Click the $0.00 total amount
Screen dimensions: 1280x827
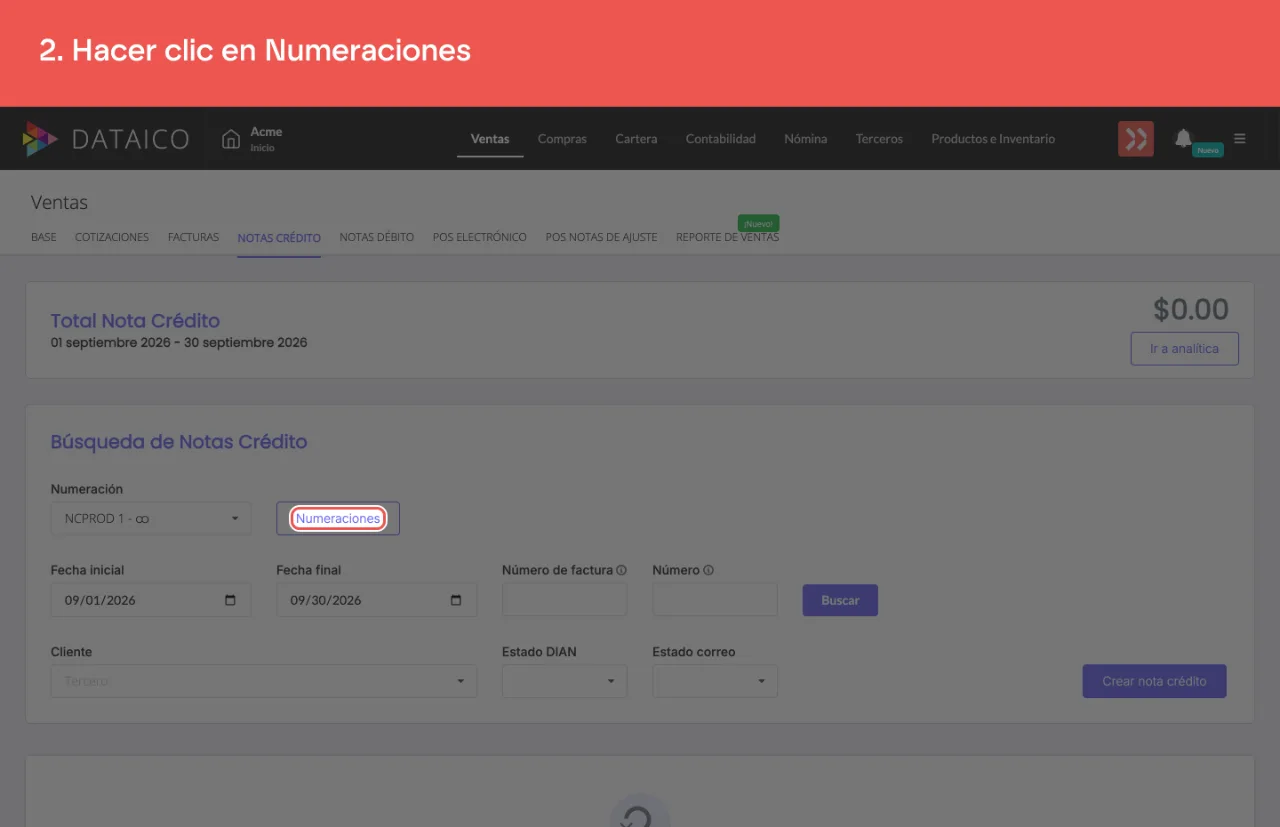1191,310
